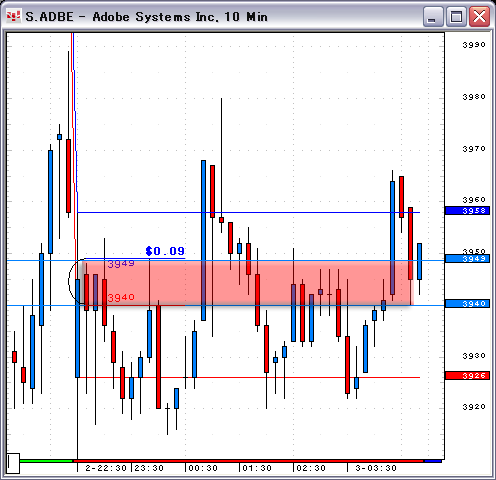Click the 3-03:30 time axis label
The width and height of the screenshot is (496, 480).
[x=376, y=468]
